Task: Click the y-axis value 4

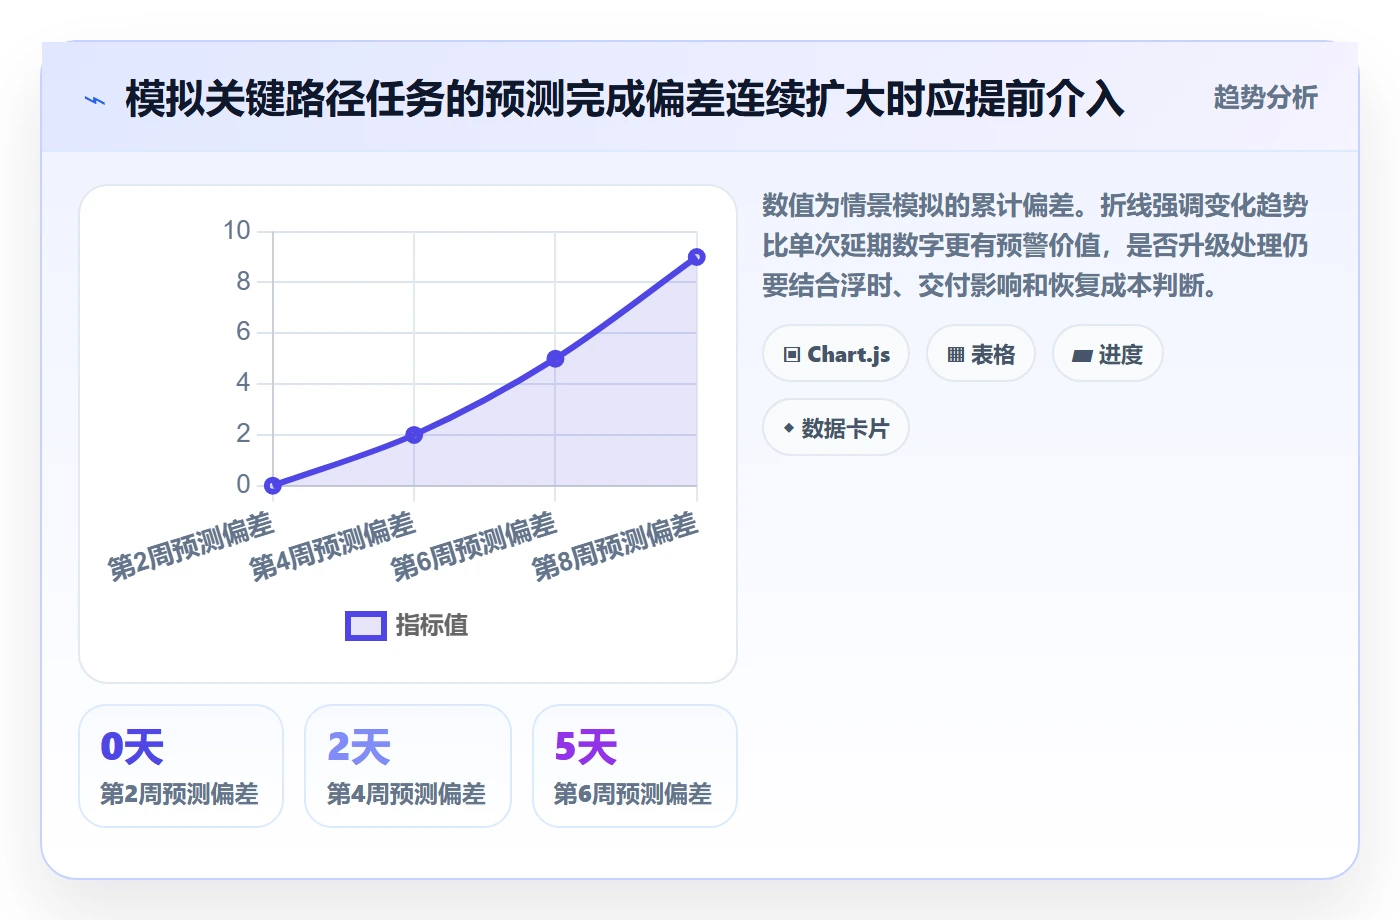Action: [x=243, y=383]
